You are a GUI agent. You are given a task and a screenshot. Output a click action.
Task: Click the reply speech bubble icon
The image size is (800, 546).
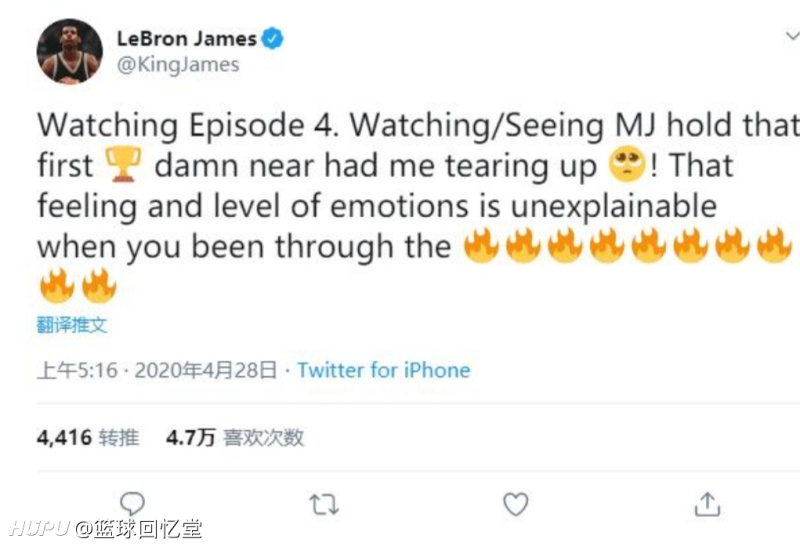tap(133, 504)
